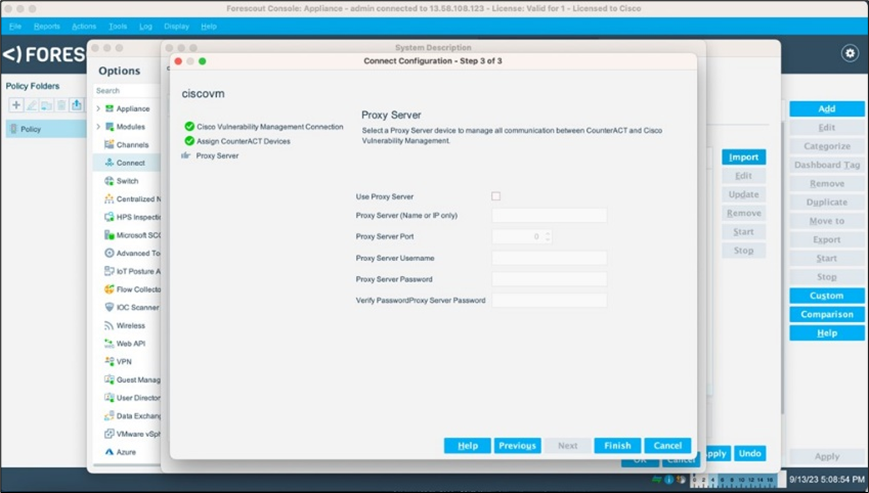The width and height of the screenshot is (869, 493).
Task: Click the IoT Posture Assessment icon
Action: (109, 271)
